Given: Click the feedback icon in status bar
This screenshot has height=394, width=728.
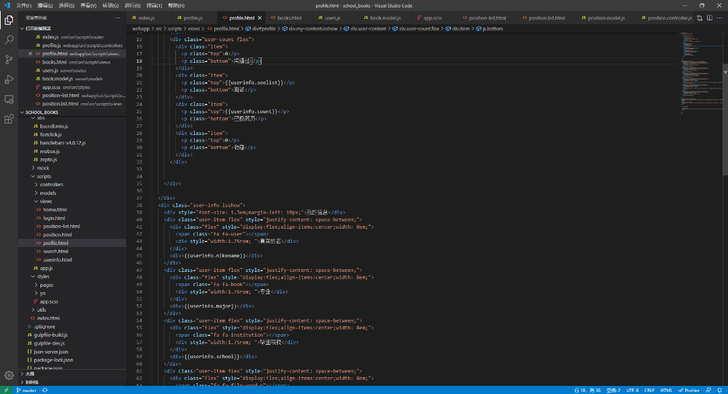Looking at the screenshot, I should [x=708, y=390].
